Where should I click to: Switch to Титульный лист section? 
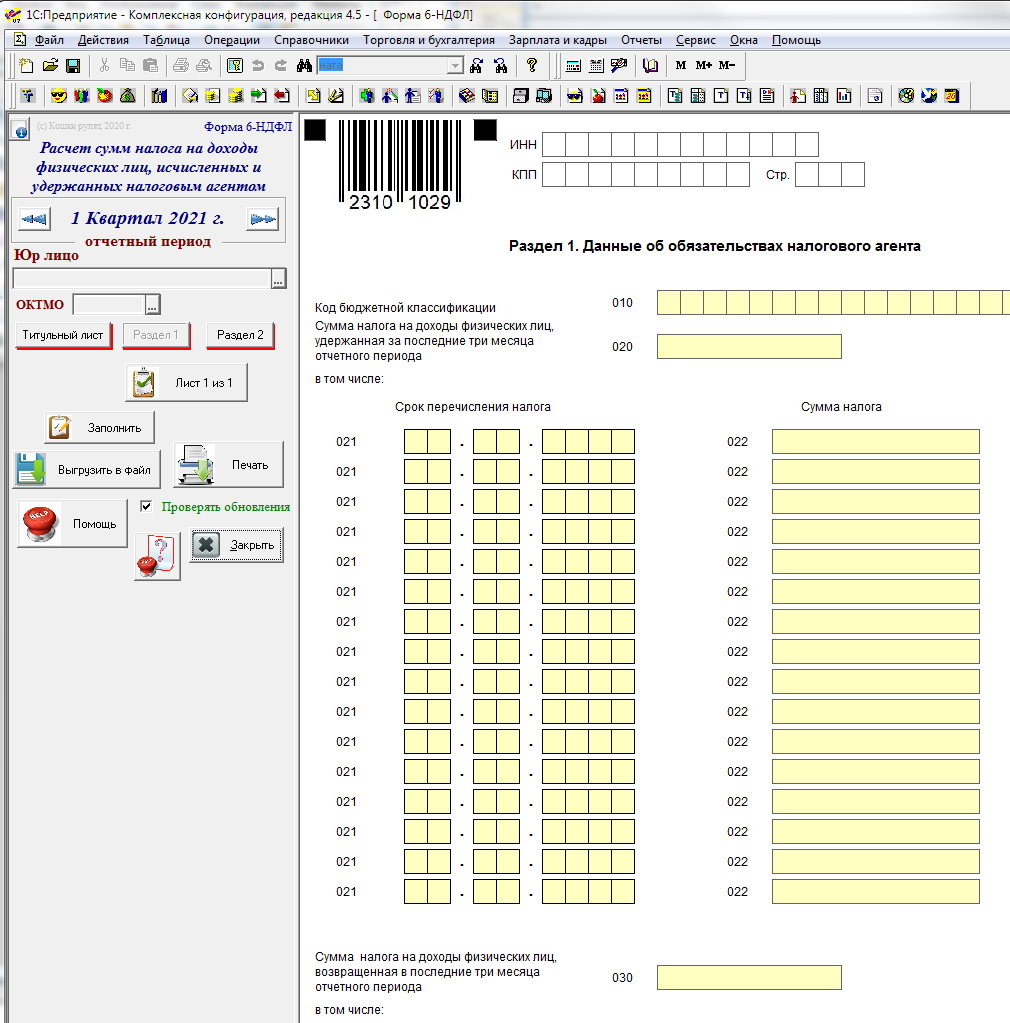tap(63, 335)
